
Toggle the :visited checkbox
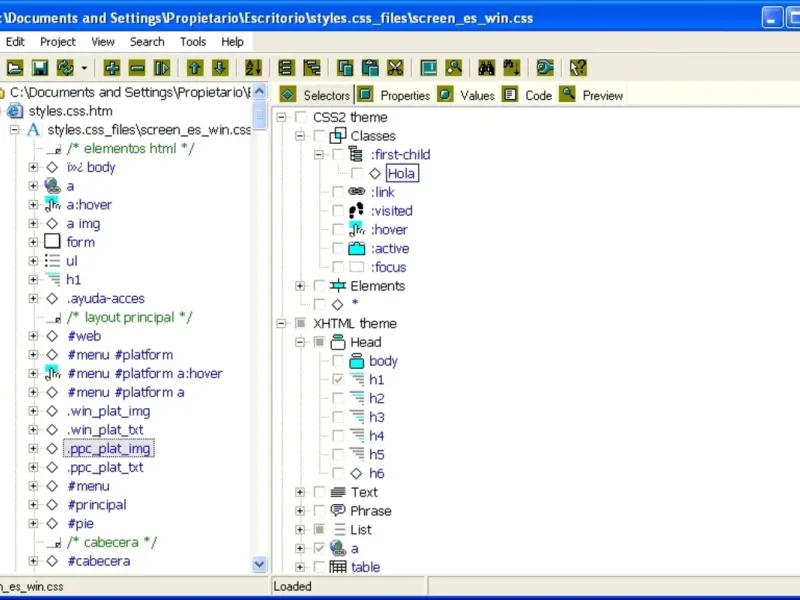338,211
